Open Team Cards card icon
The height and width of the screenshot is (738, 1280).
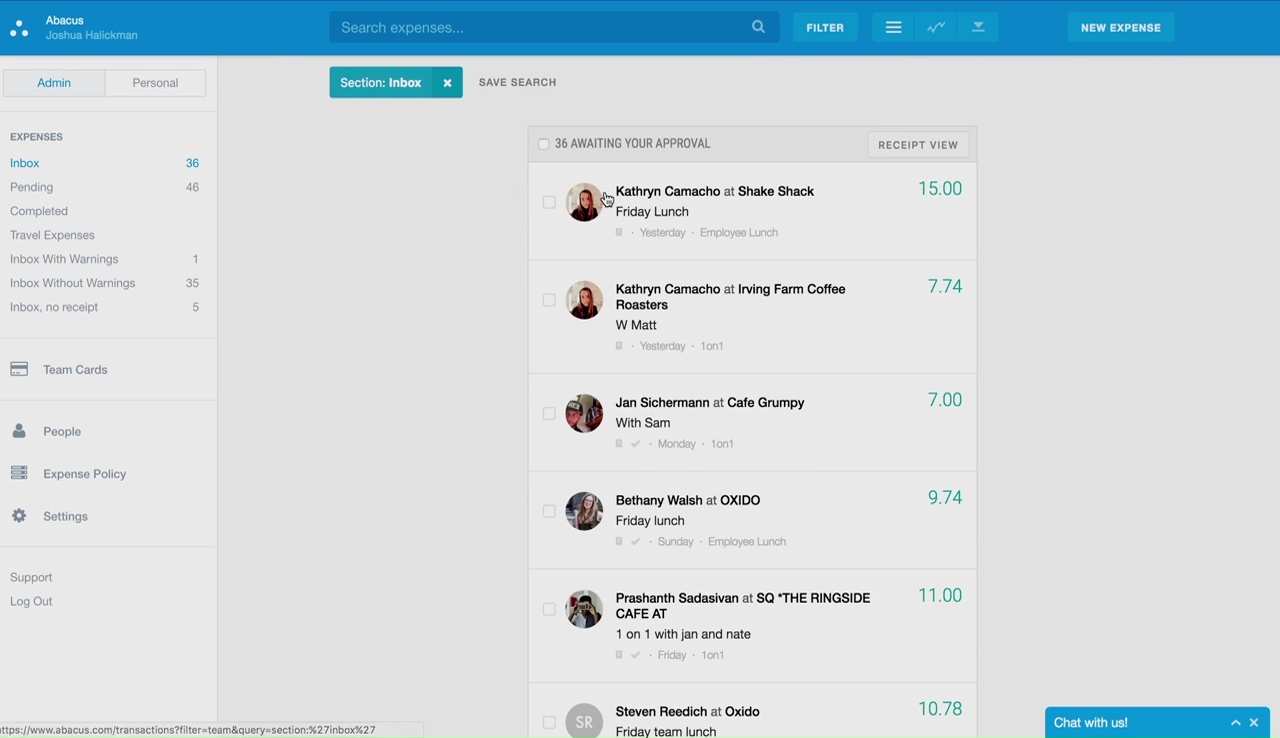point(19,369)
